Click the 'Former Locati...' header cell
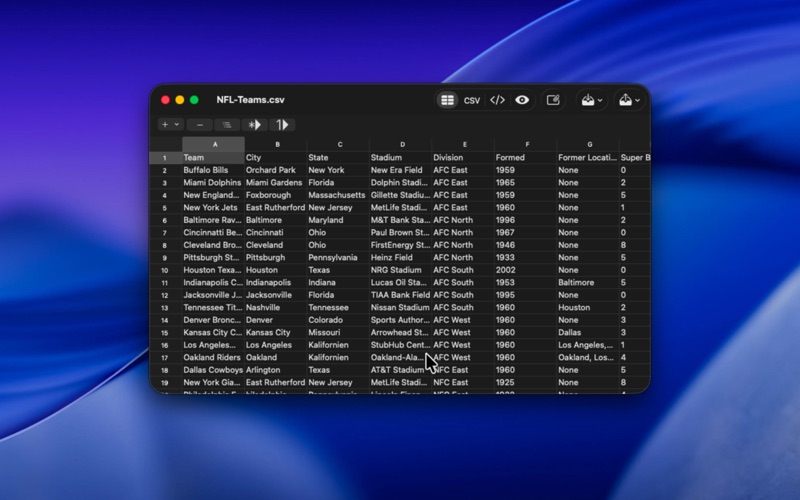 tap(588, 158)
